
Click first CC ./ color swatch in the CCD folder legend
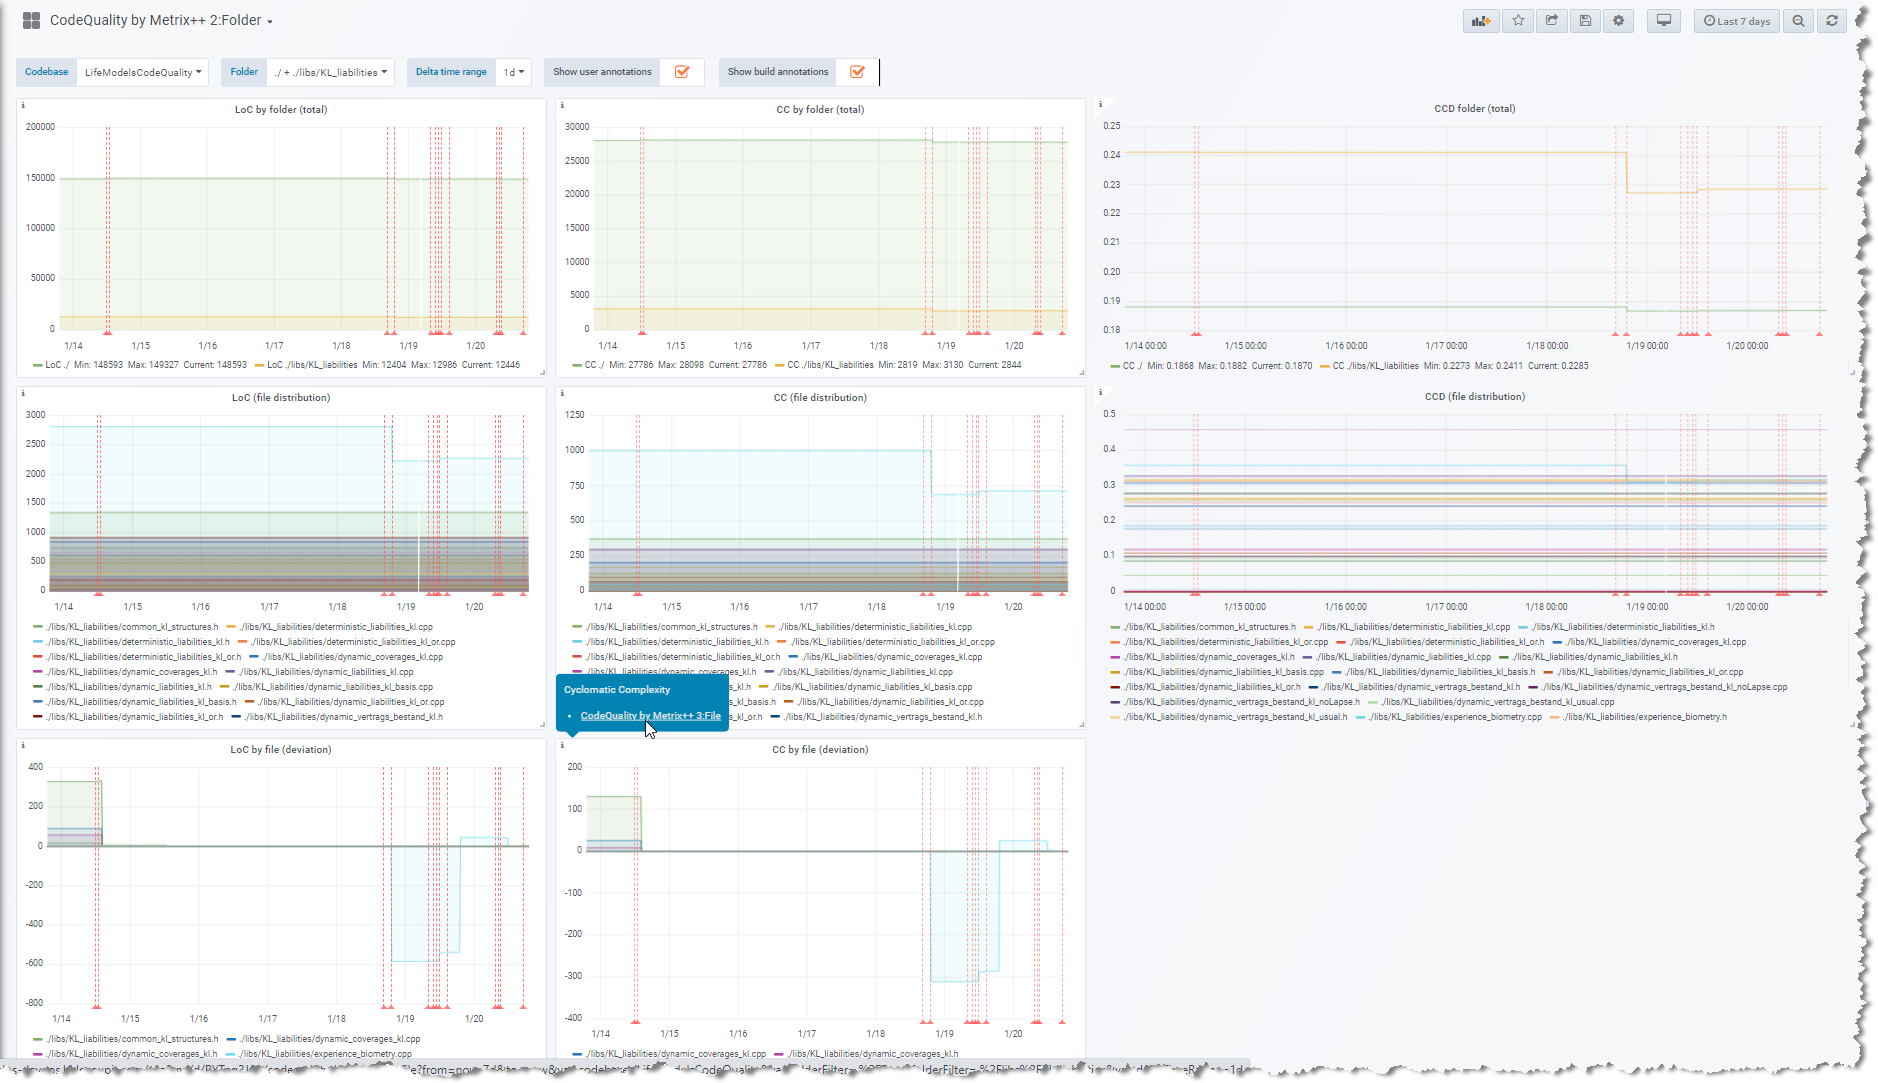click(x=1115, y=366)
